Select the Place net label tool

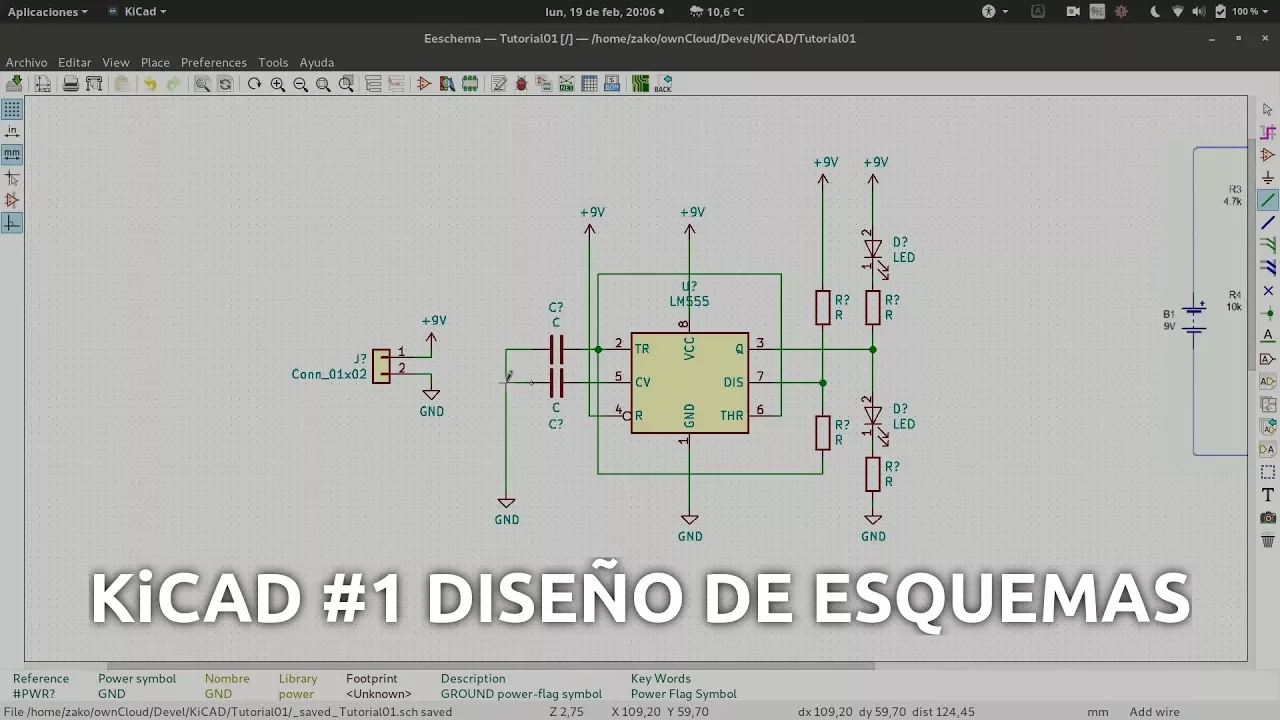click(1268, 335)
